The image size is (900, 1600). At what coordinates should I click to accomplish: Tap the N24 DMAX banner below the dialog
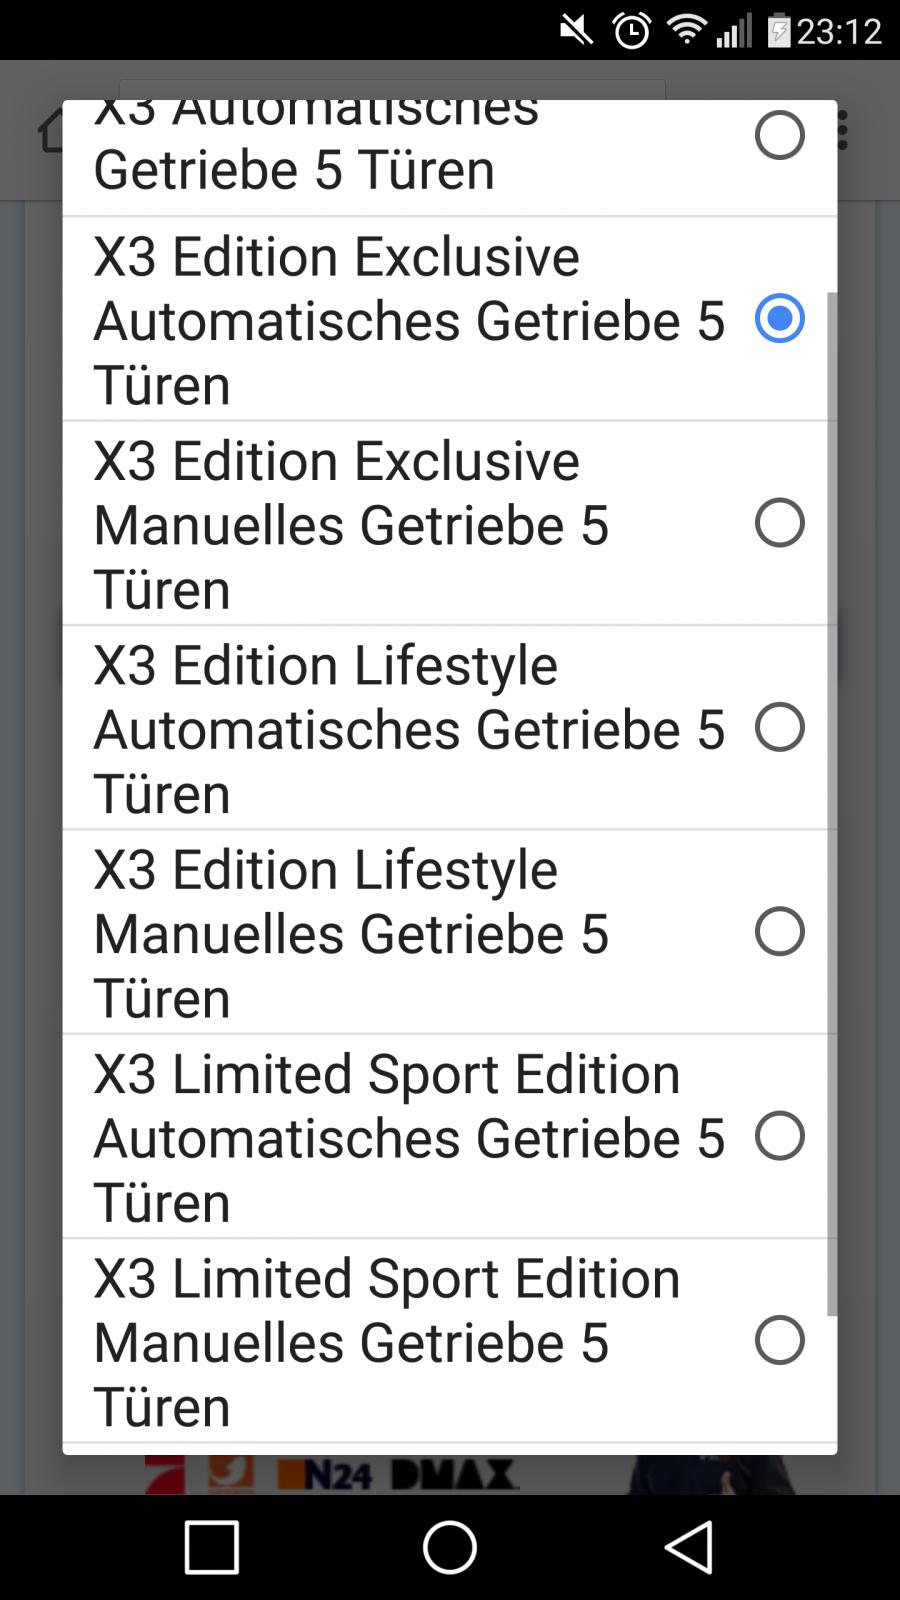click(x=400, y=1475)
